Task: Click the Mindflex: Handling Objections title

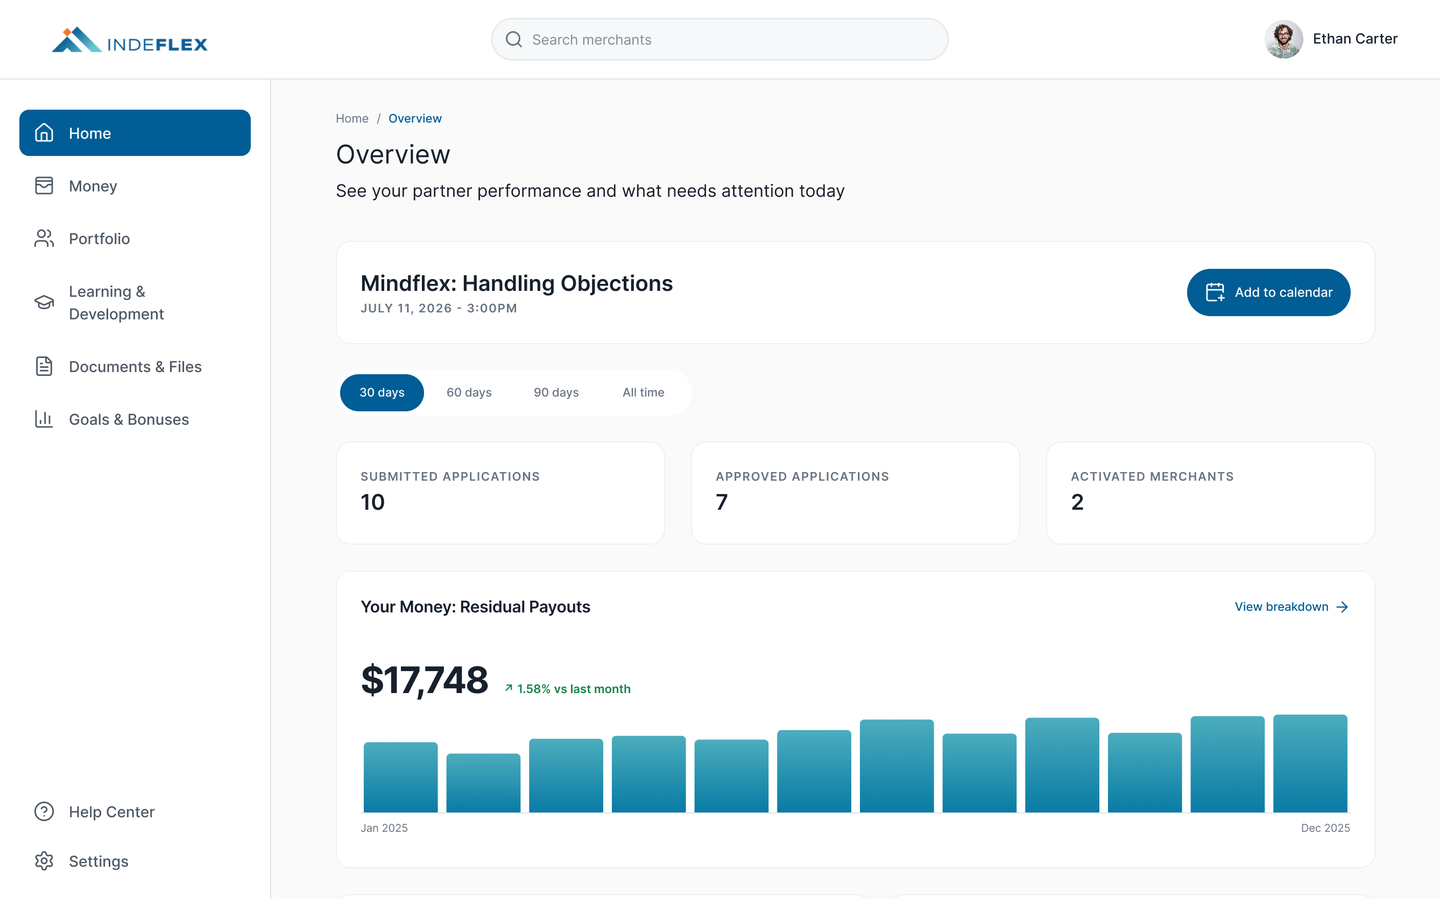Action: (x=516, y=283)
